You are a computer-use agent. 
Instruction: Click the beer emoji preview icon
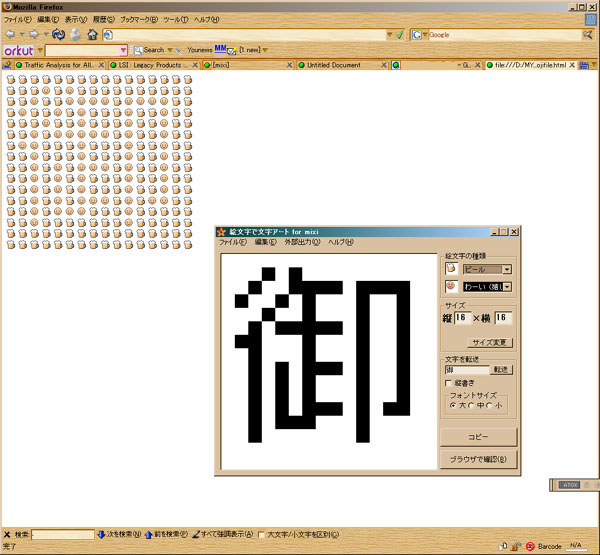point(452,268)
